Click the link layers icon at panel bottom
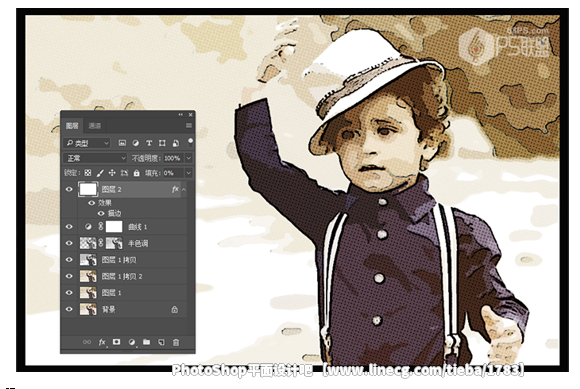580x389 pixels. [x=87, y=342]
